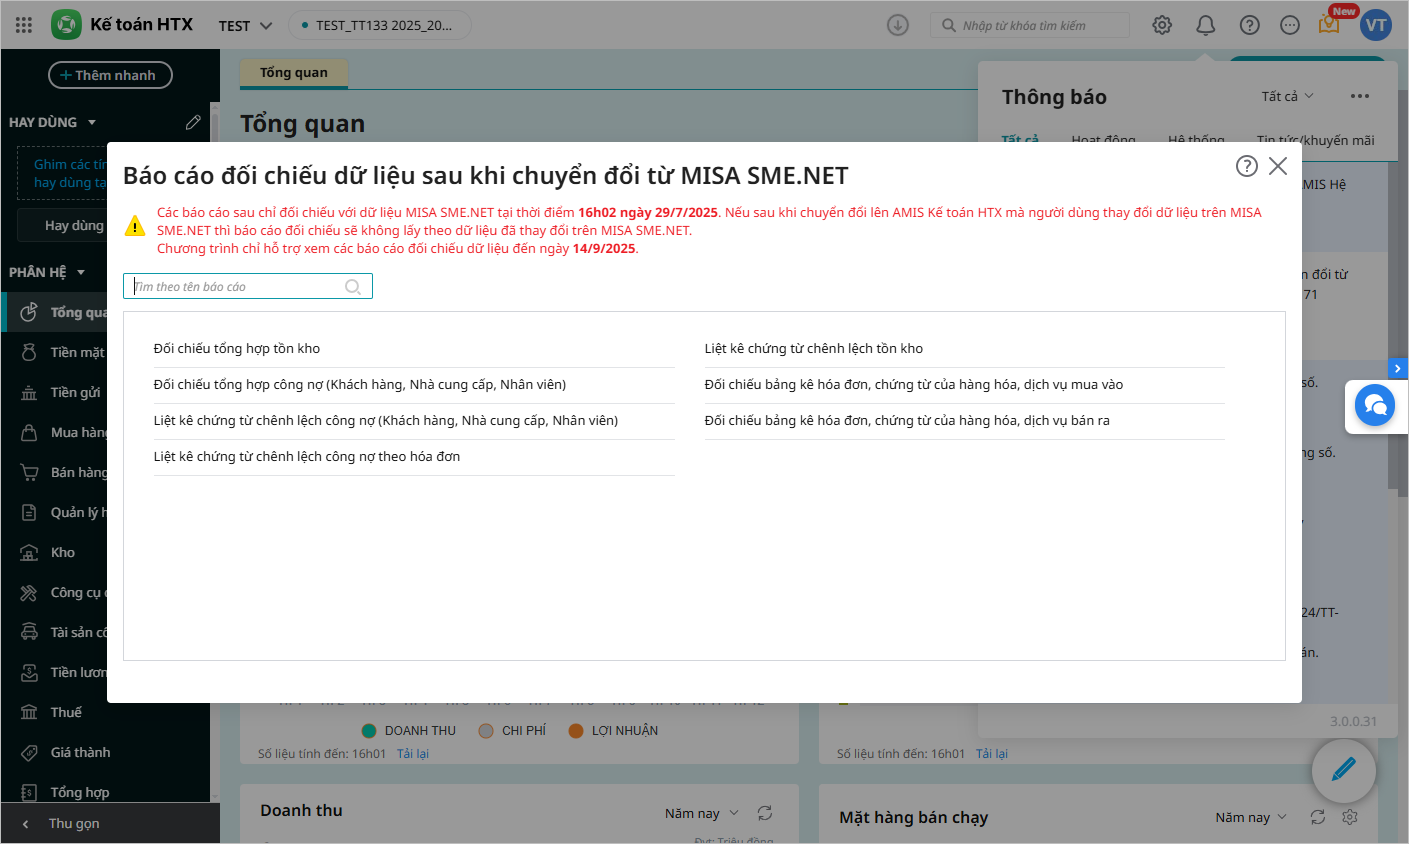This screenshot has width=1409, height=844.
Task: Open the Tất cả filter dropdown in notifications
Action: [1287, 96]
